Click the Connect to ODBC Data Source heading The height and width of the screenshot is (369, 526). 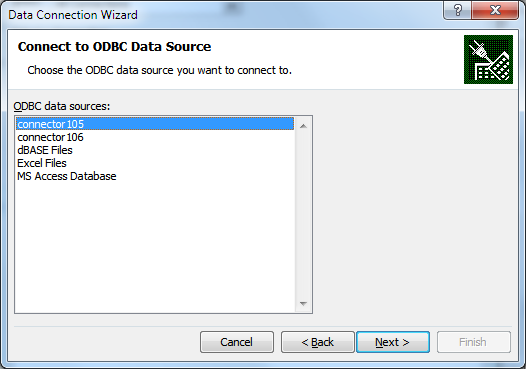114,47
